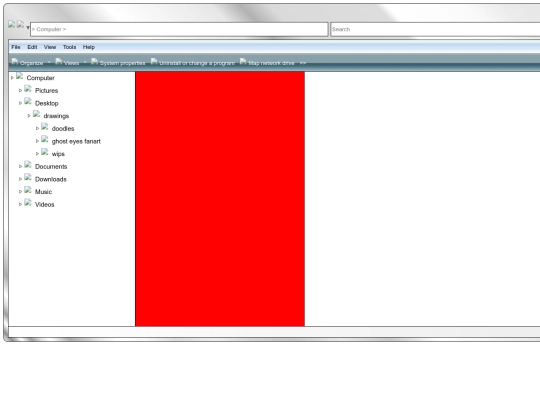Expand the Desktop folder arrow

click(20, 103)
